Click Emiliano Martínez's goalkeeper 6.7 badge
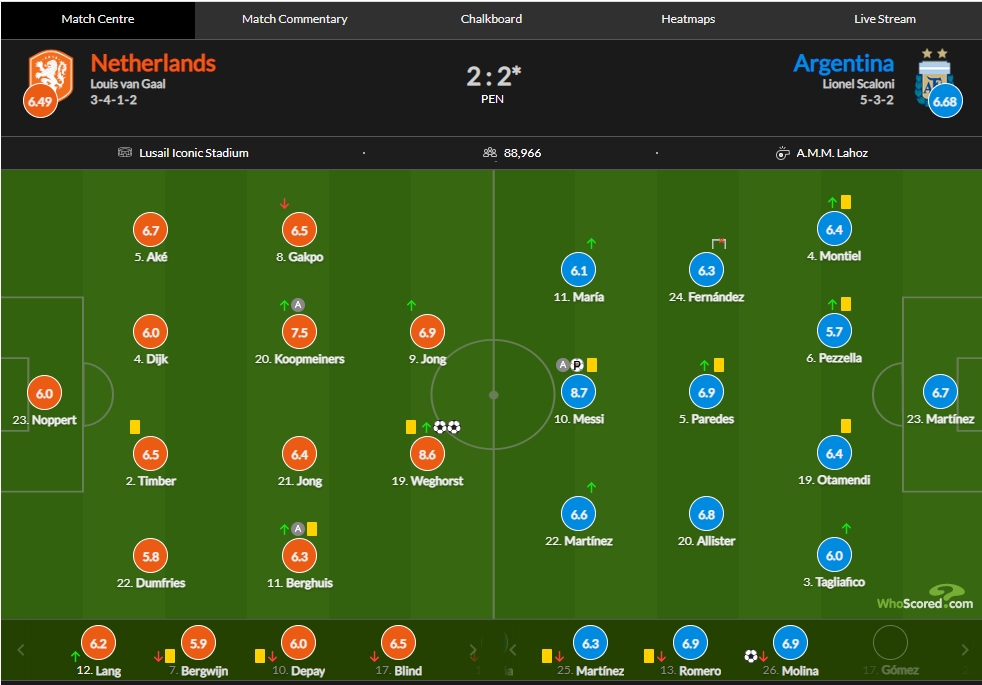 click(940, 393)
